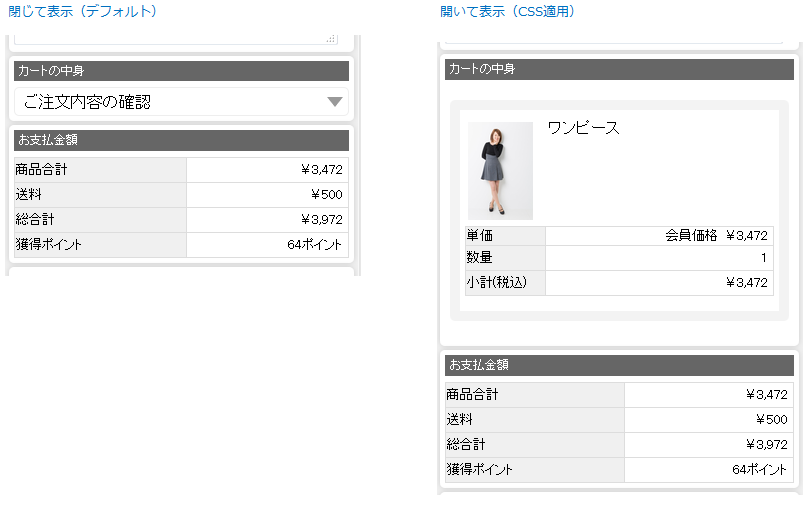
Task: Click the 送料 label in right panel
Action: coord(459,419)
